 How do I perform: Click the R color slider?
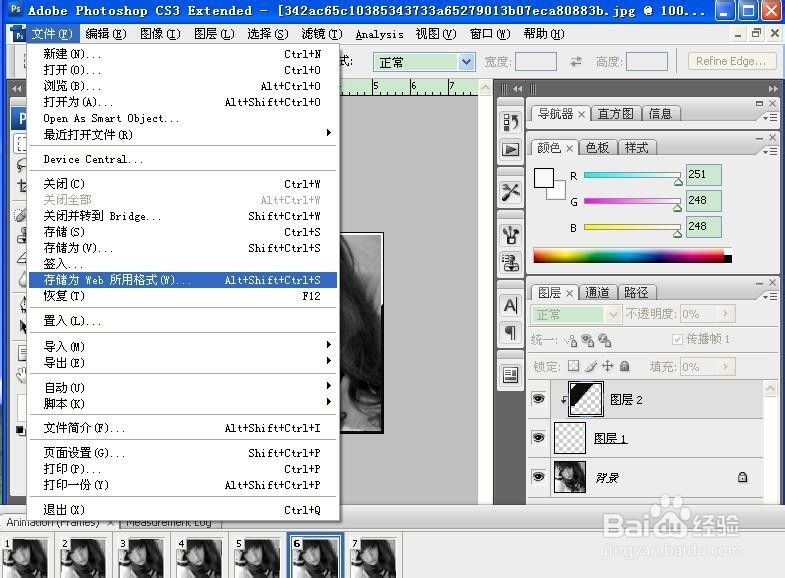point(631,175)
